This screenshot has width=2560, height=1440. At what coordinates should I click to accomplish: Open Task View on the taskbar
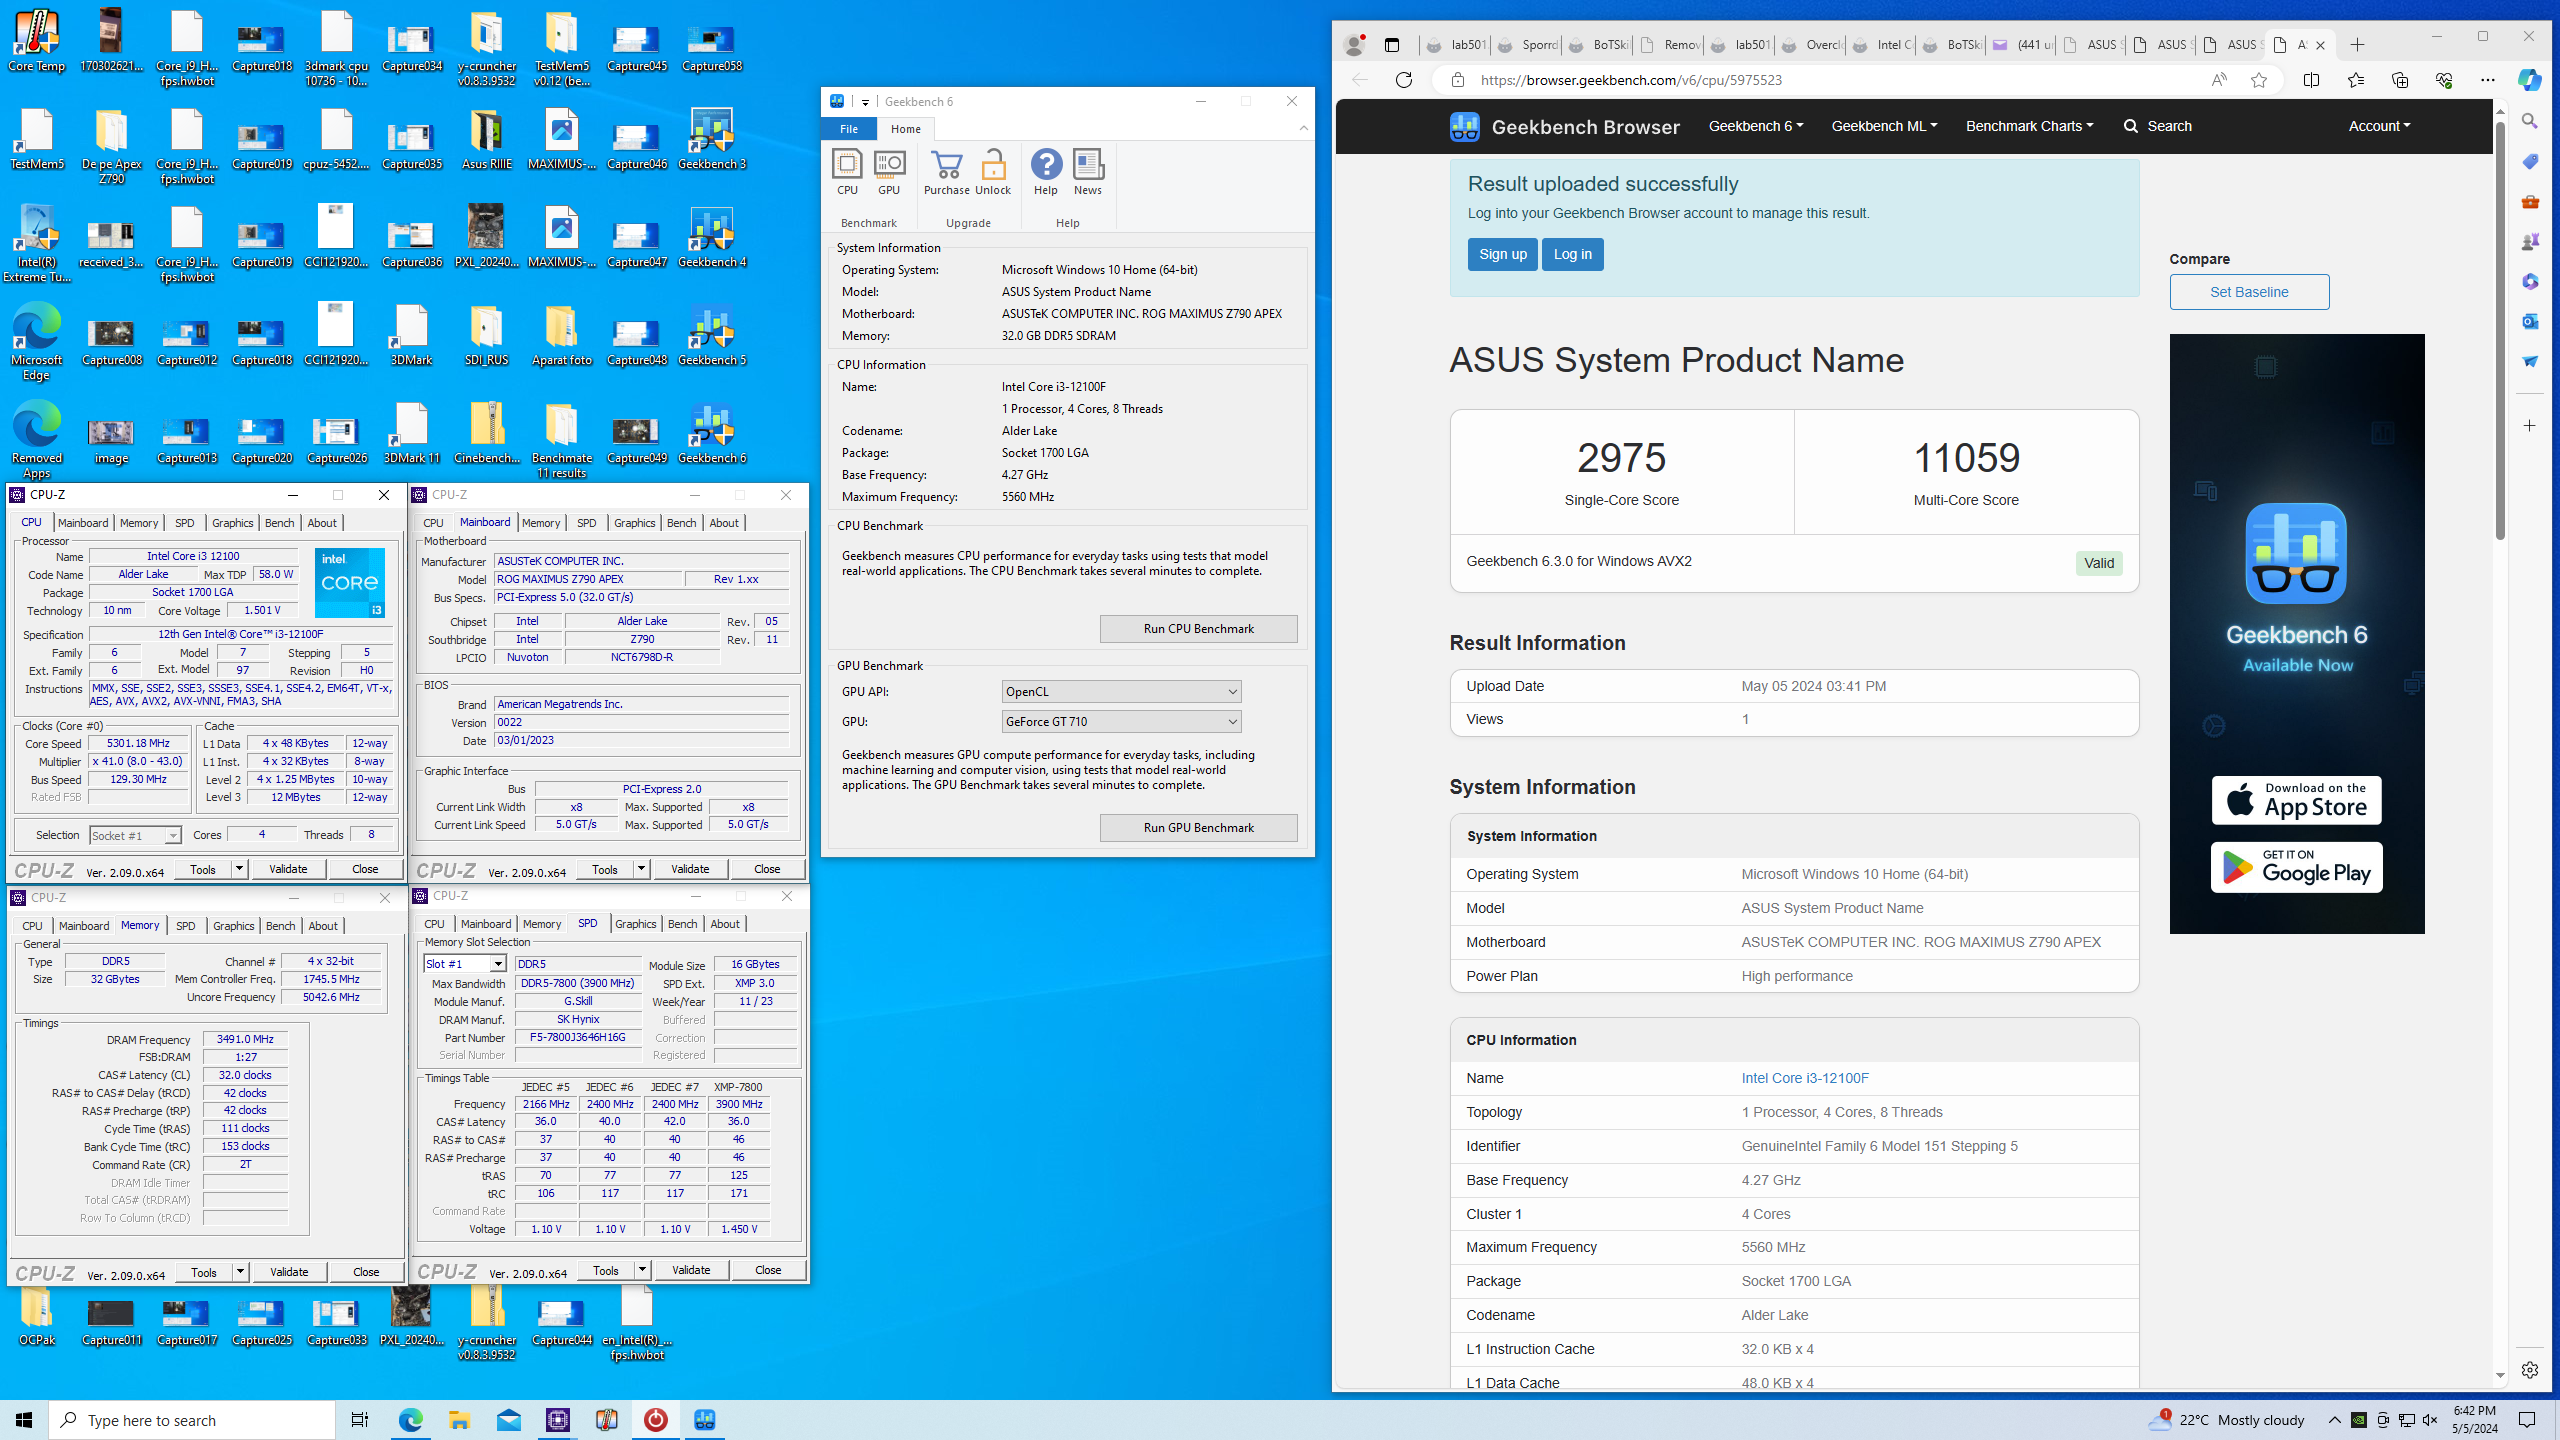coord(360,1420)
